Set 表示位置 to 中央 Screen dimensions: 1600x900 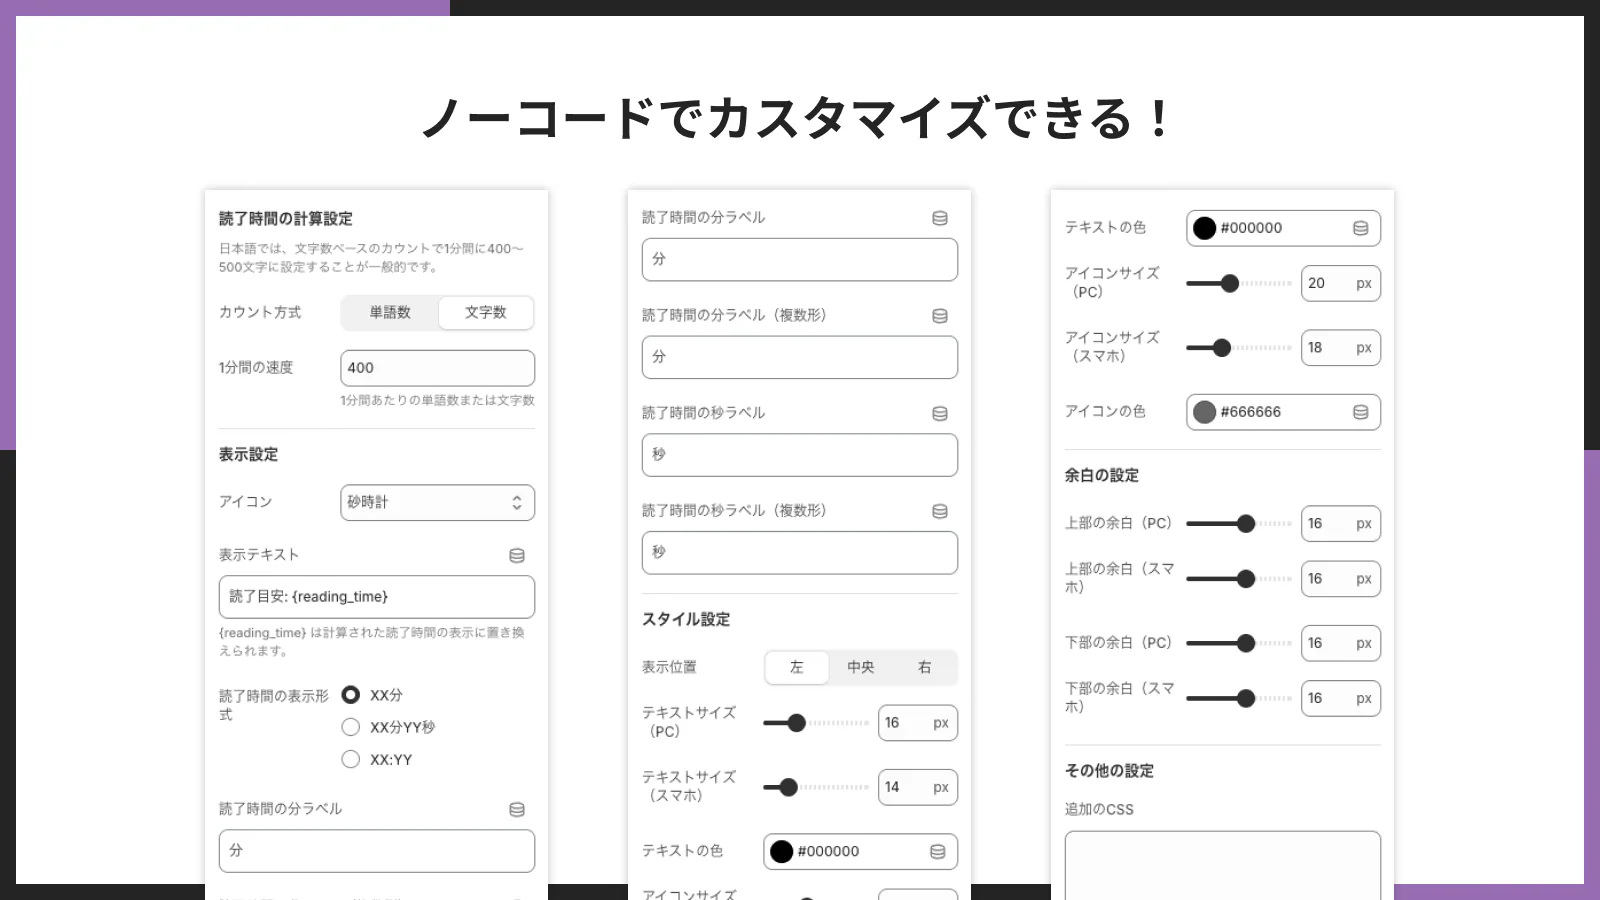[860, 667]
